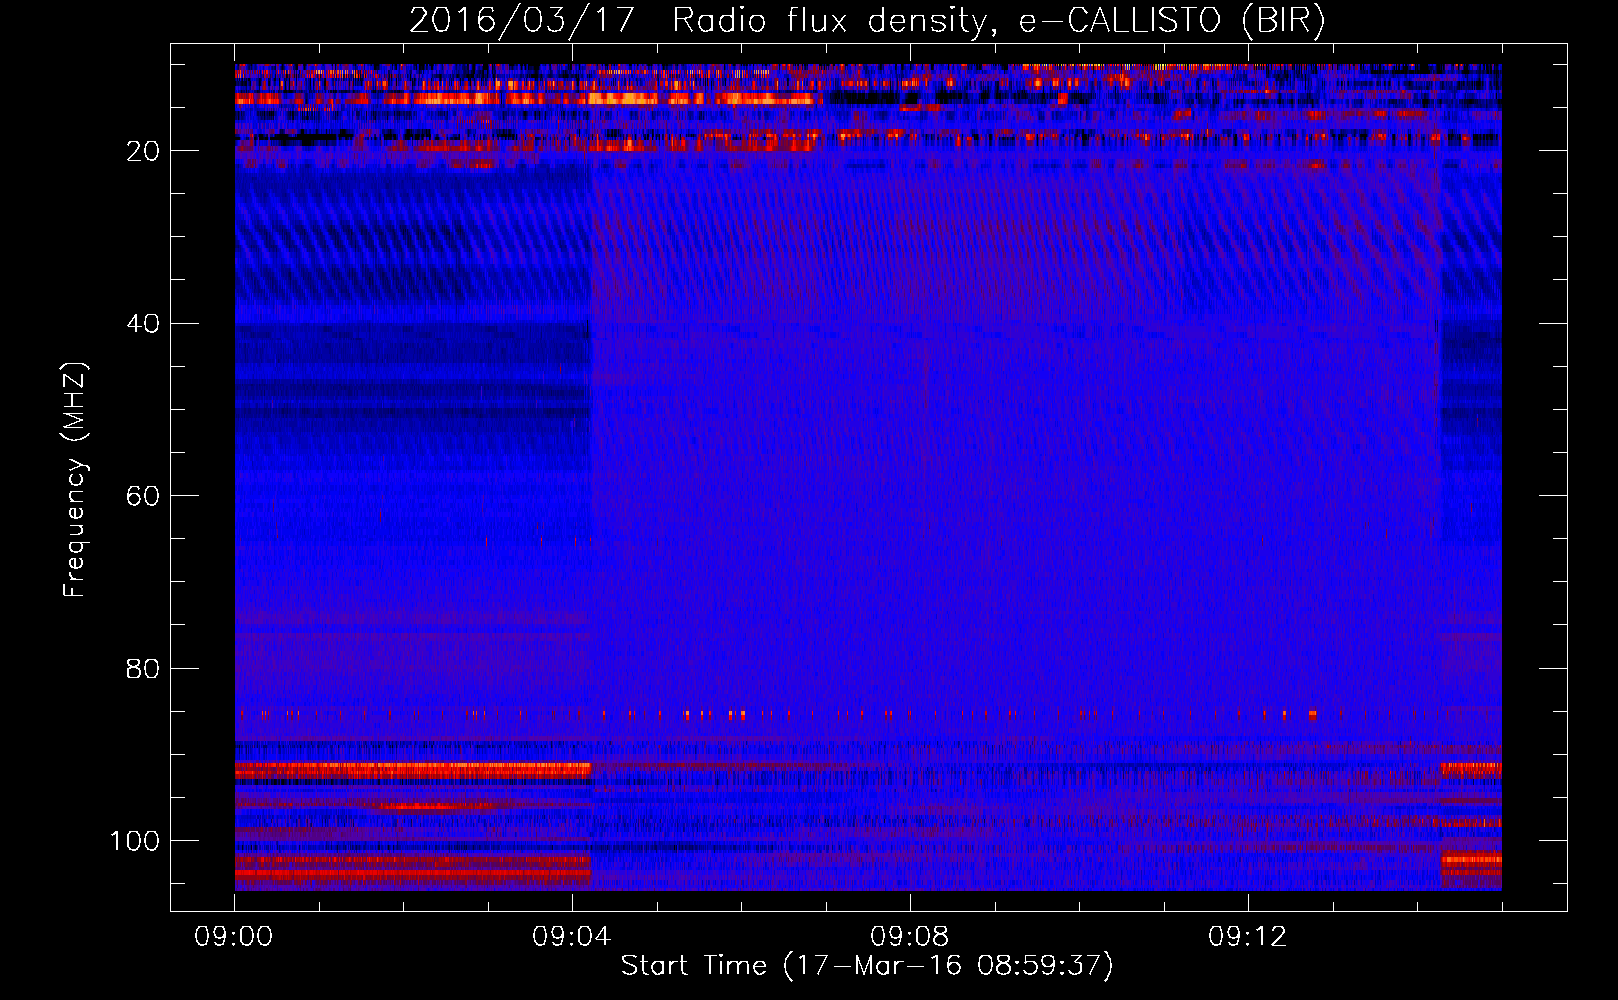Click the '80' frequency tick label
1618x1000 pixels.
pyautogui.click(x=144, y=668)
